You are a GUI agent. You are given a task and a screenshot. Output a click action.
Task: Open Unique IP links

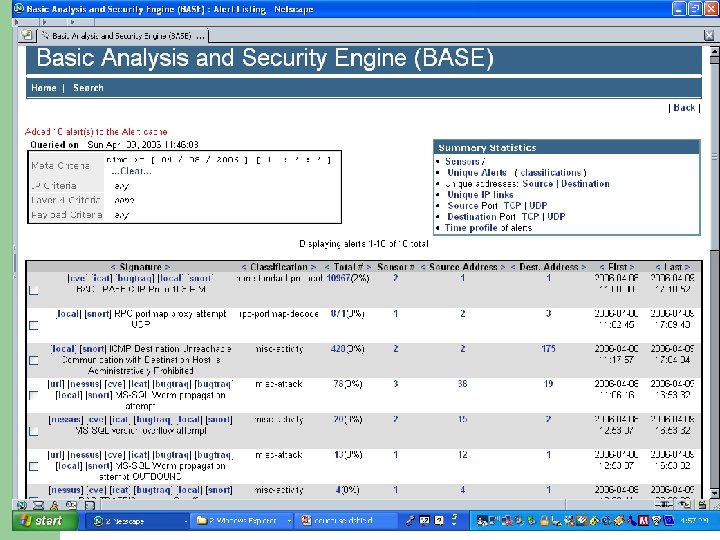pos(480,195)
